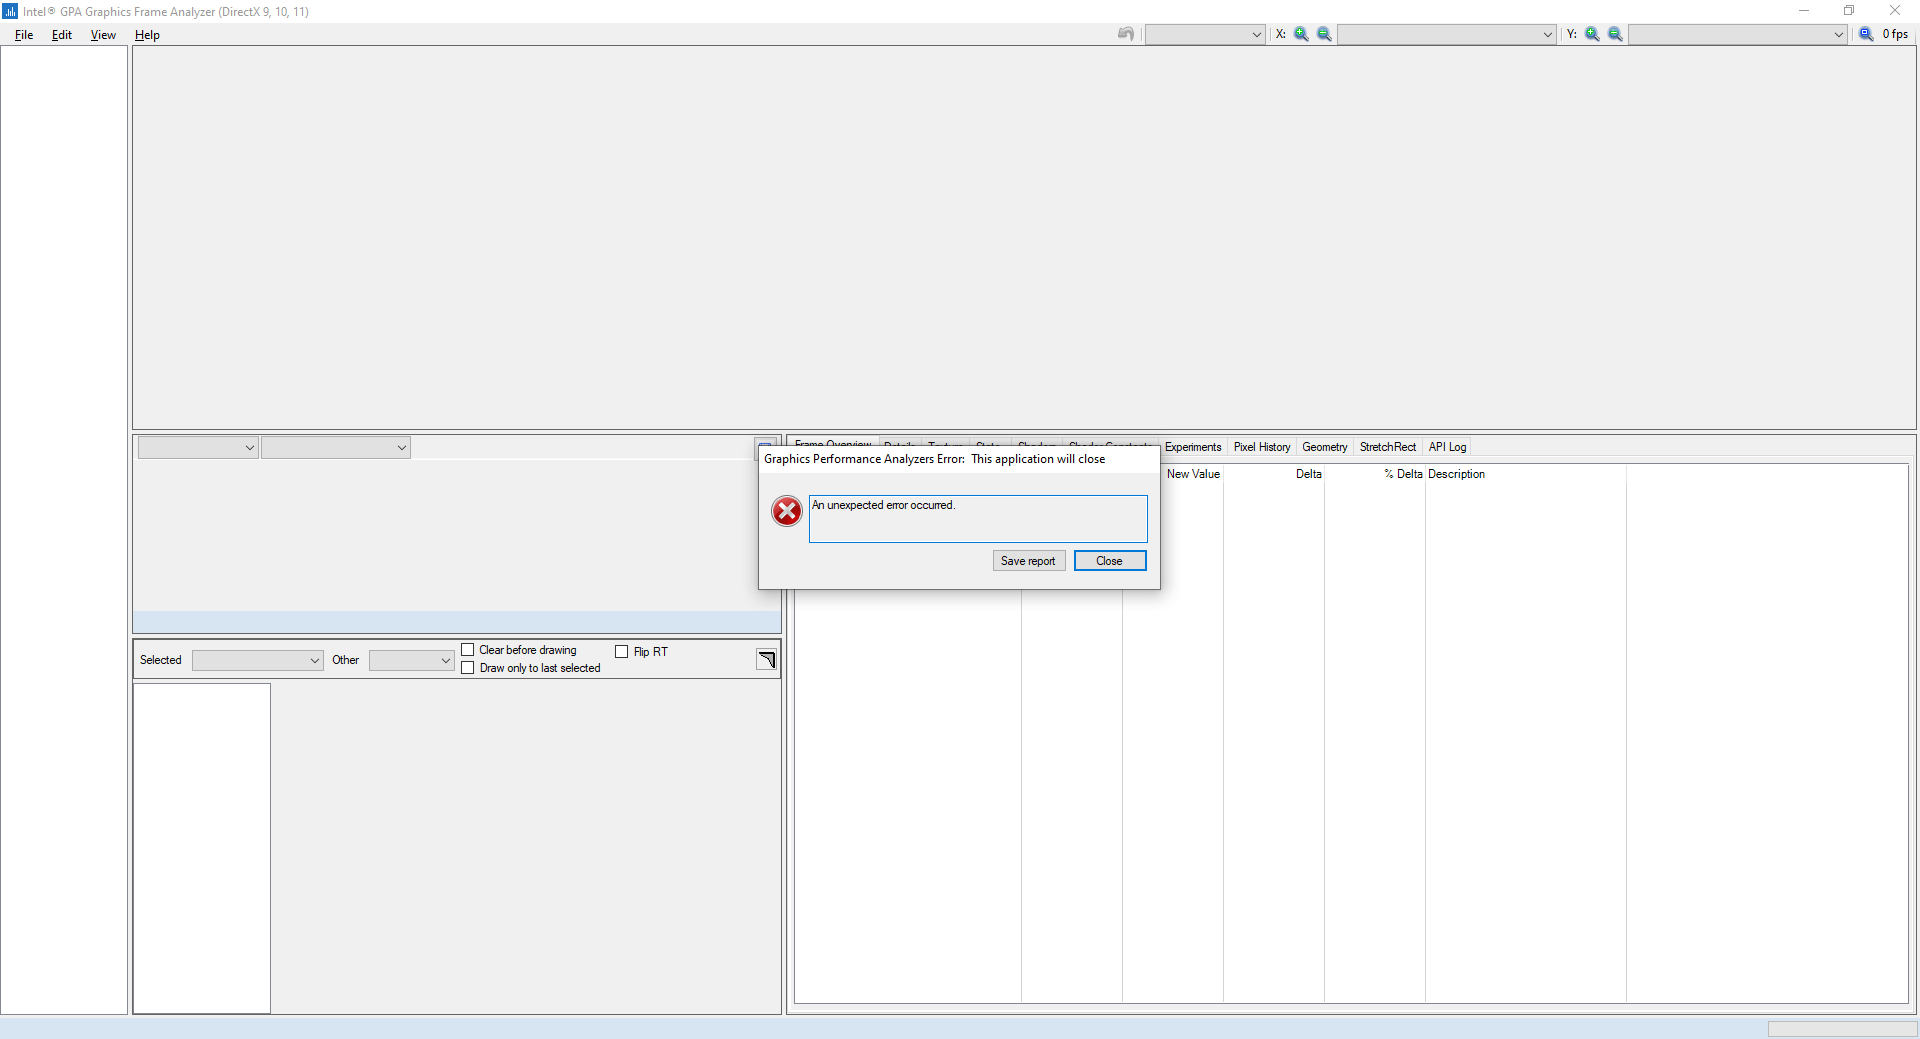Screen dimensions: 1920x1039
Task: Enable Clear before drawing
Action: [x=467, y=649]
